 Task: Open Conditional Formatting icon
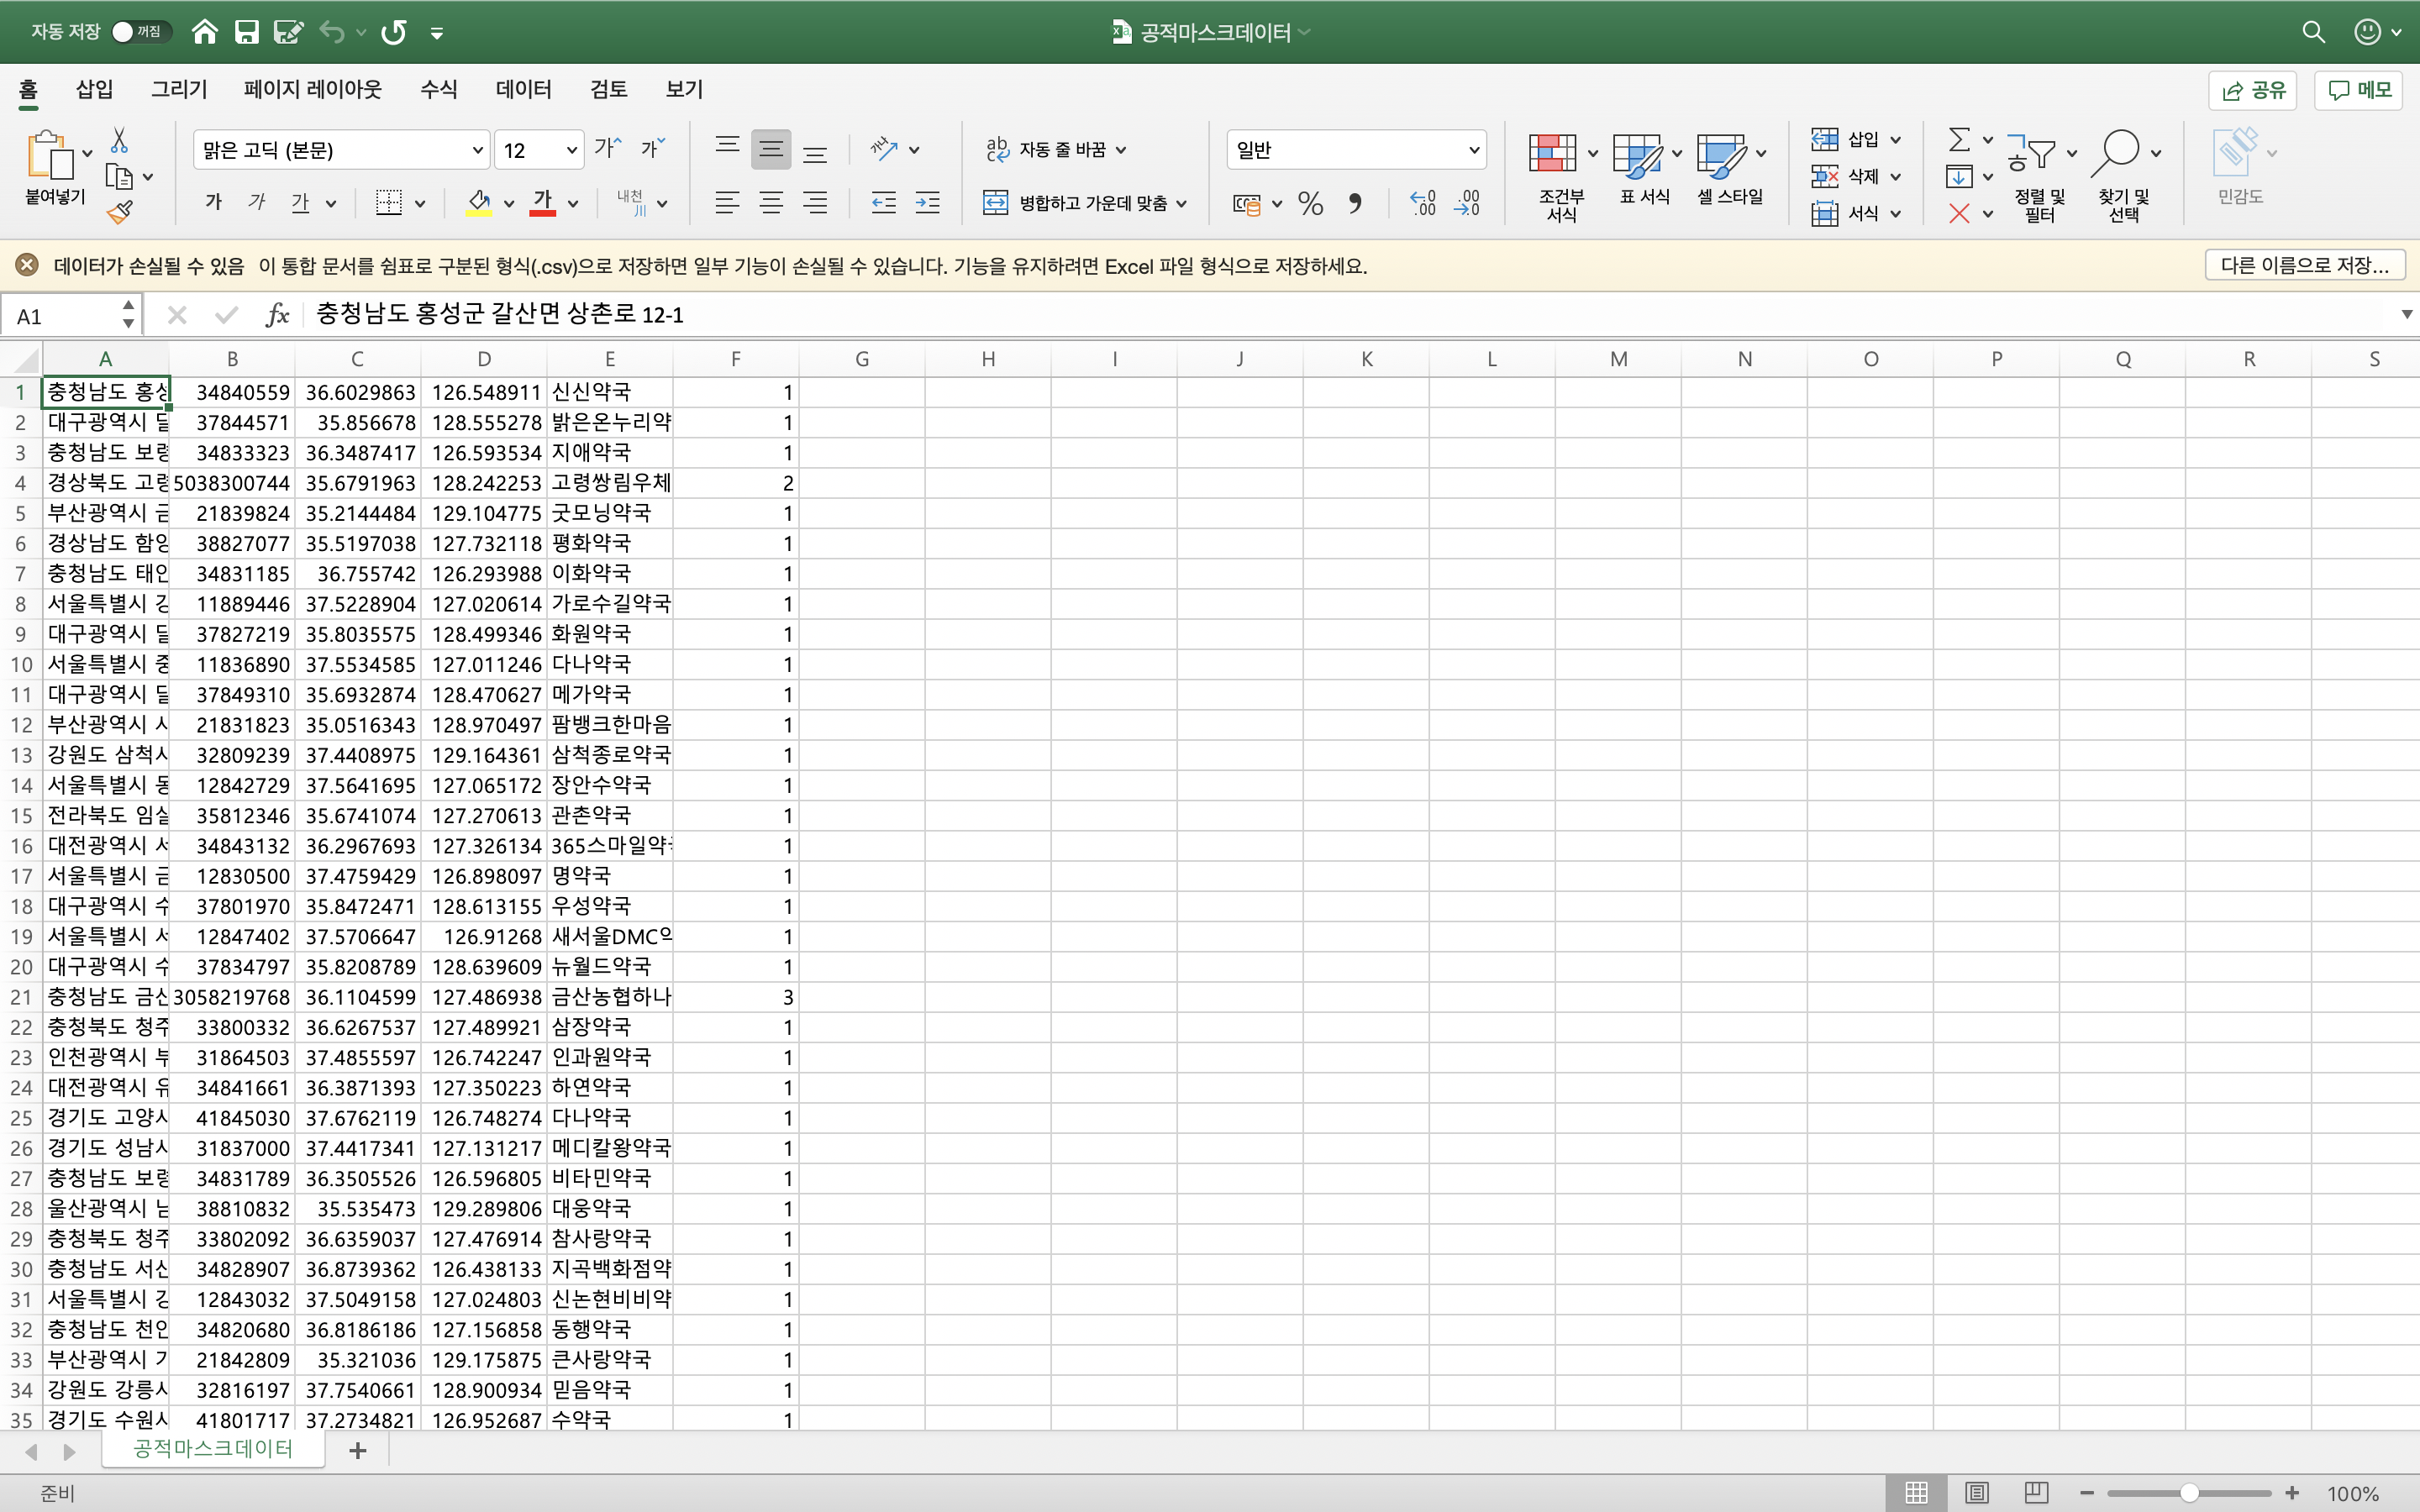pos(1552,154)
